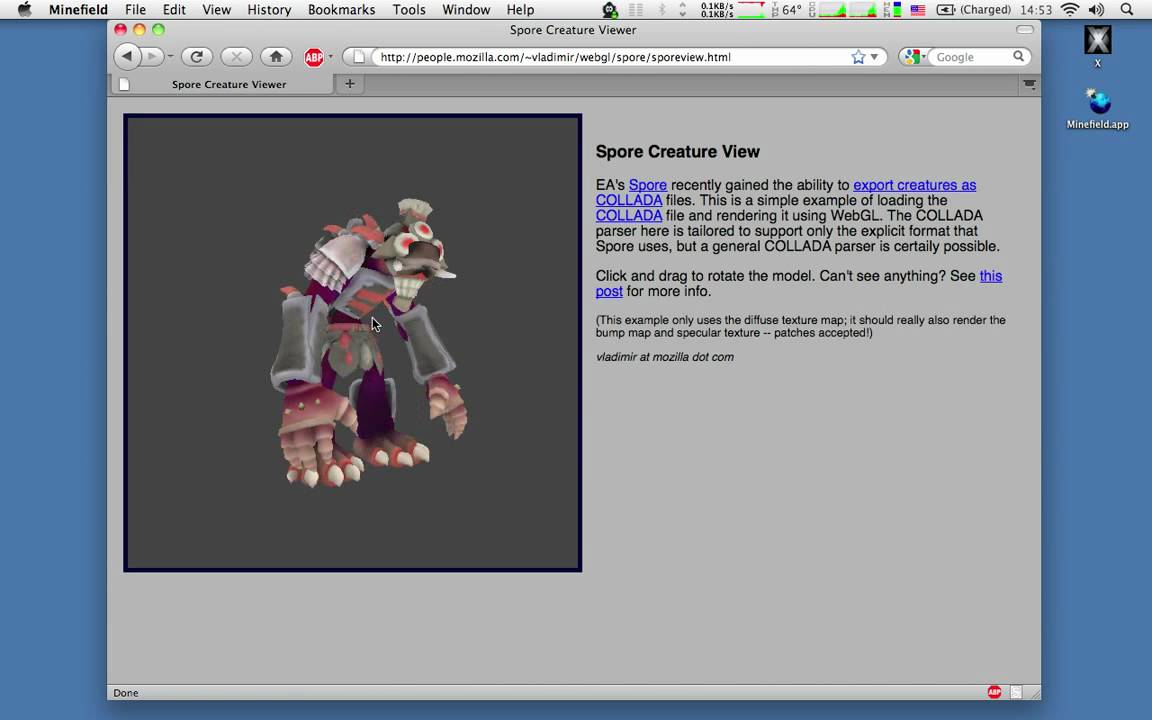This screenshot has width=1152, height=720.
Task: Open the History menu
Action: click(x=269, y=10)
